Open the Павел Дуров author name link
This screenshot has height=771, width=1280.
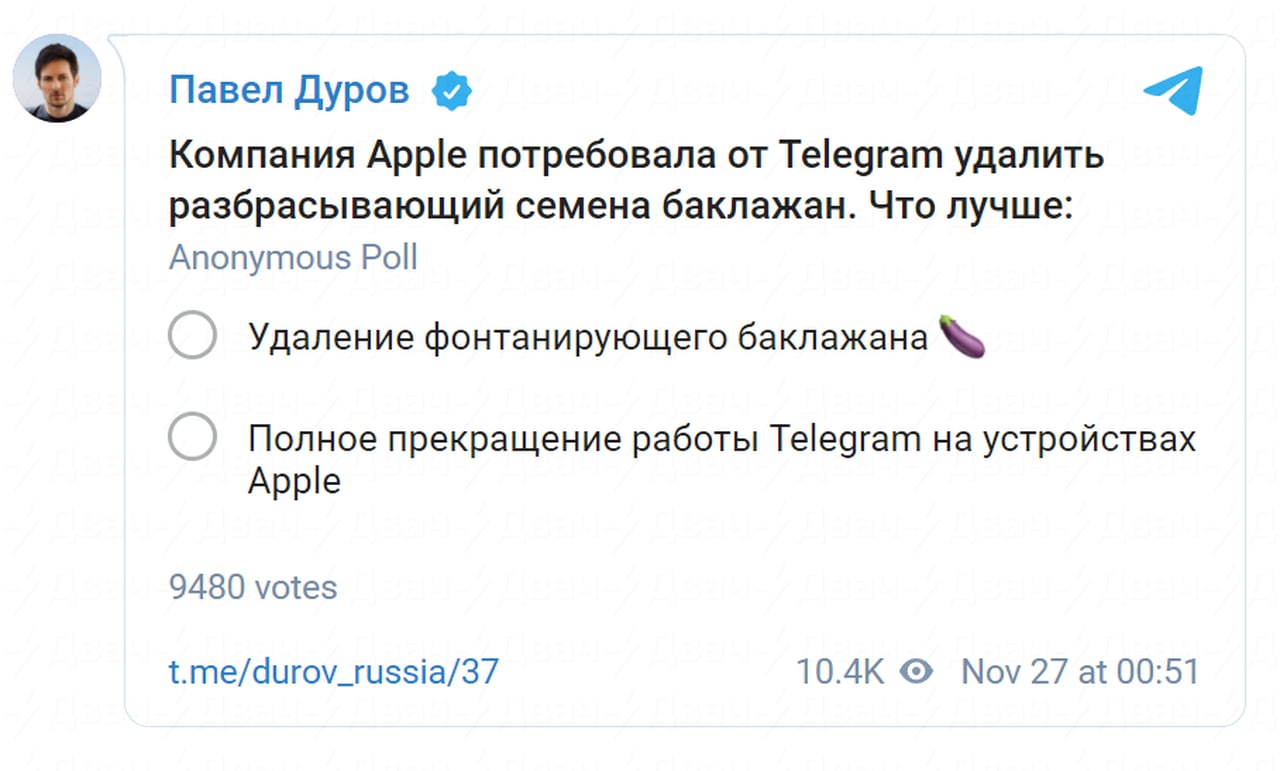(x=289, y=91)
